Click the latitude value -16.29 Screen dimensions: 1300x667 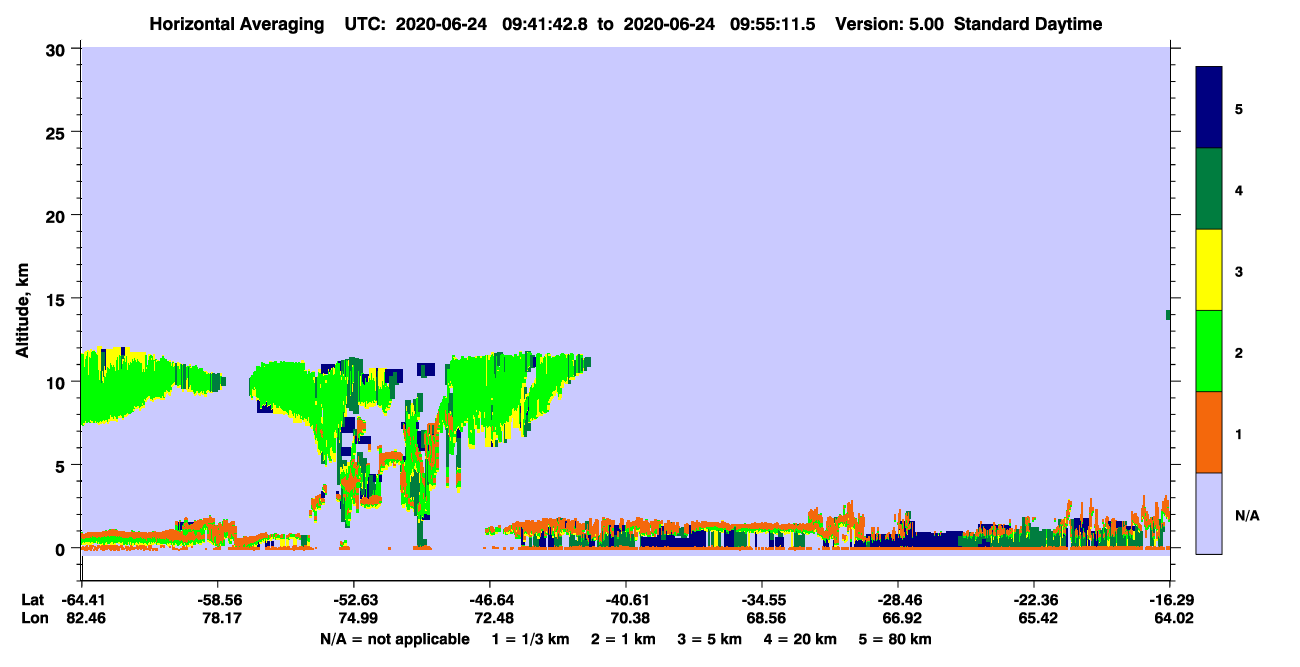1170,600
